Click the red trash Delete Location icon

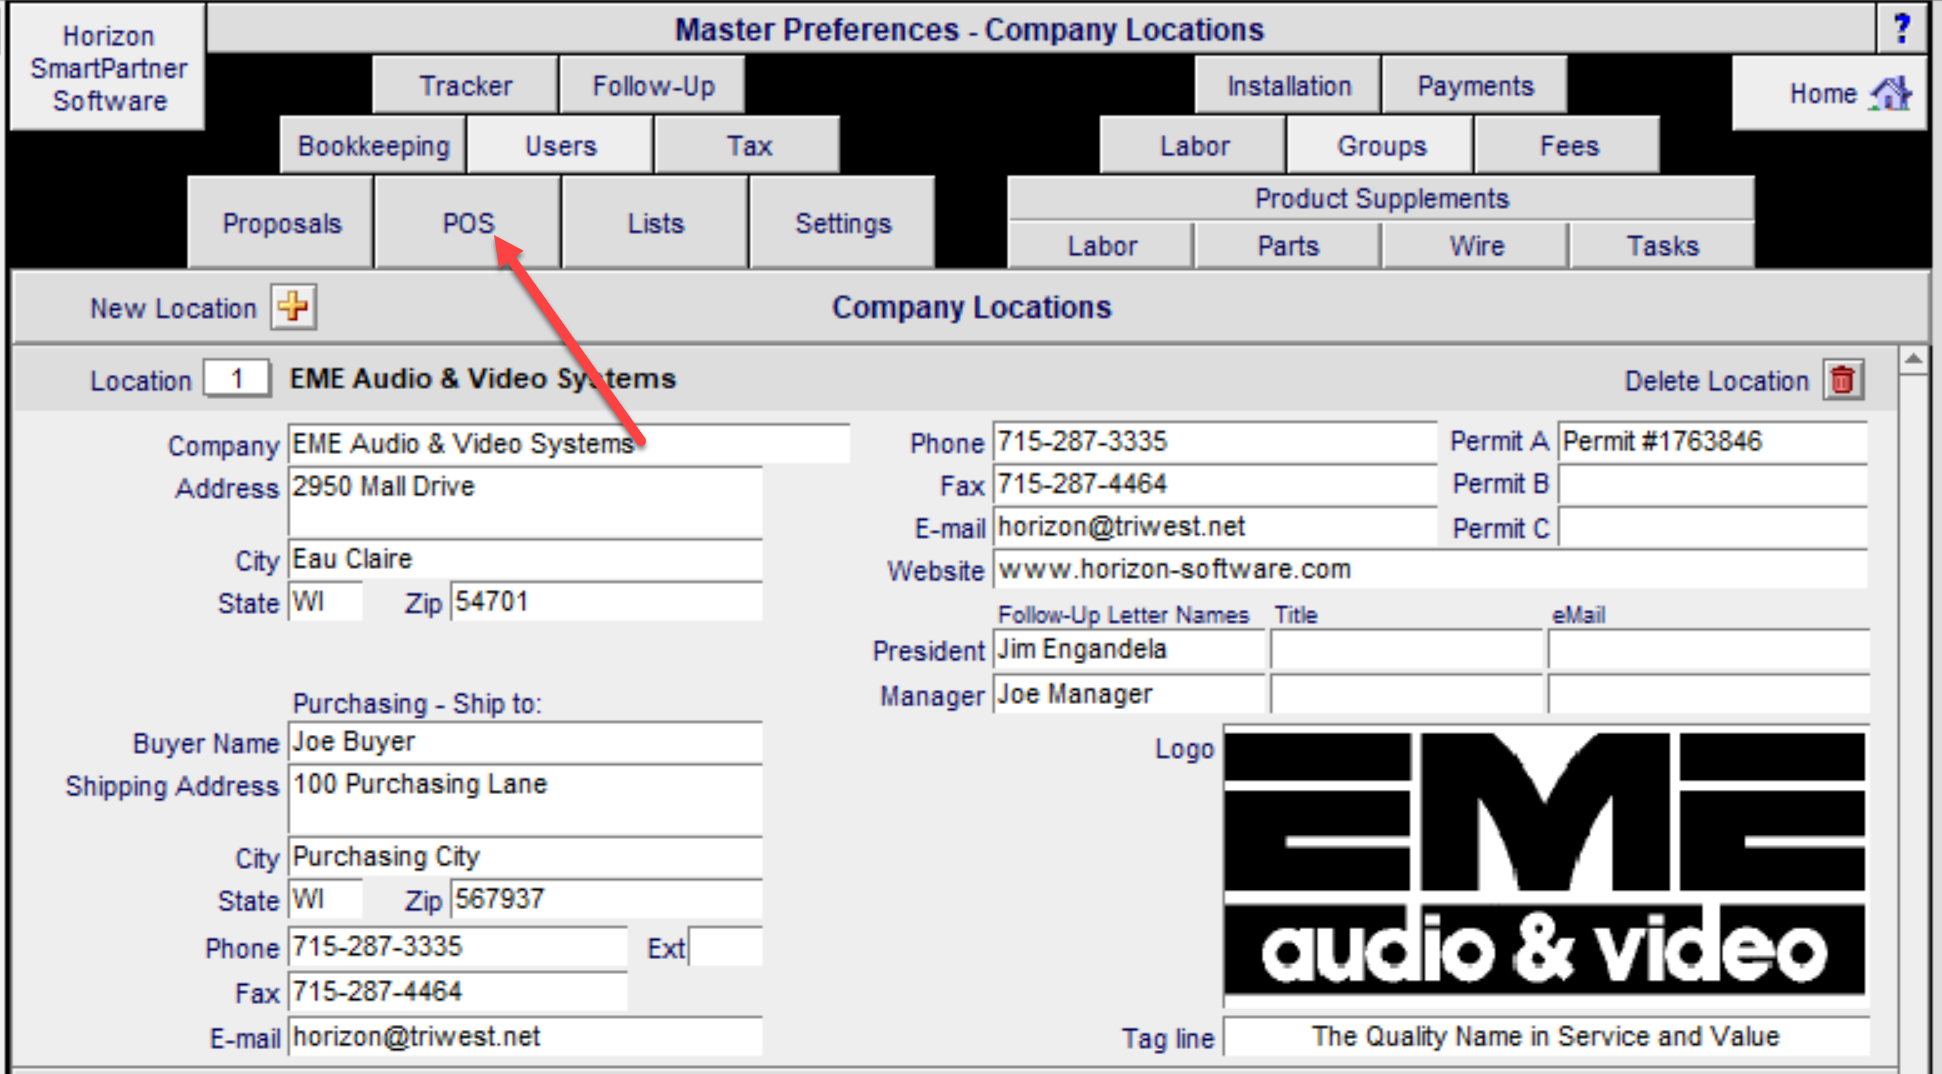(x=1843, y=380)
